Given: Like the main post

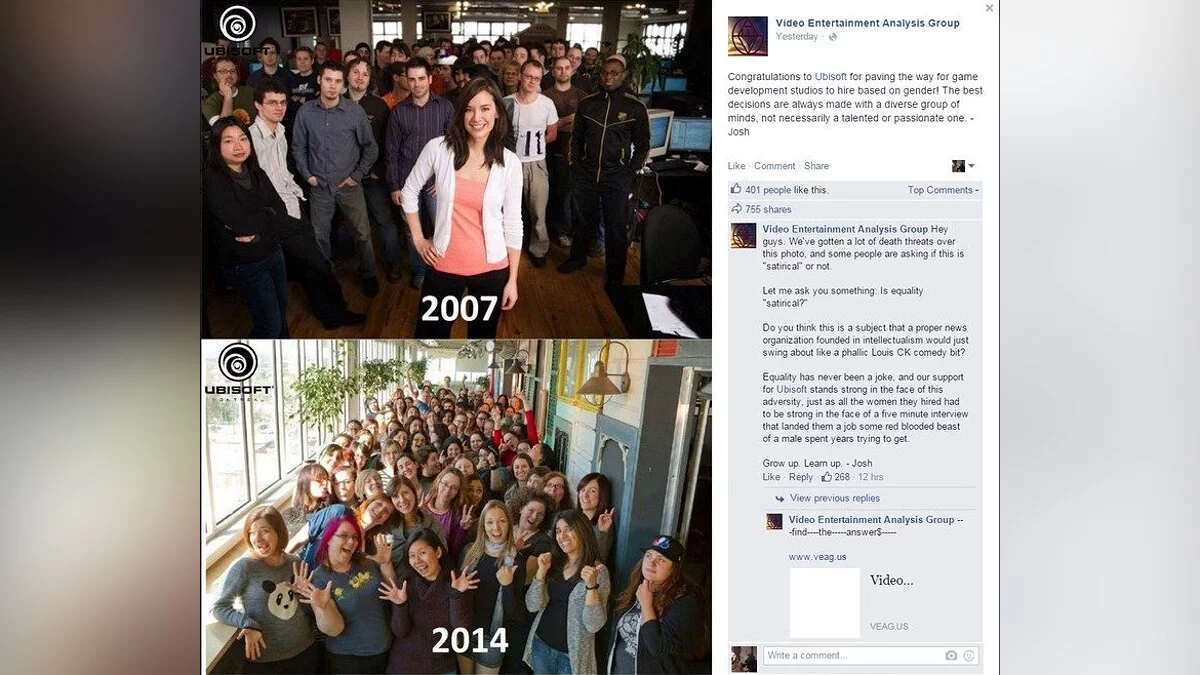Looking at the screenshot, I should 737,166.
